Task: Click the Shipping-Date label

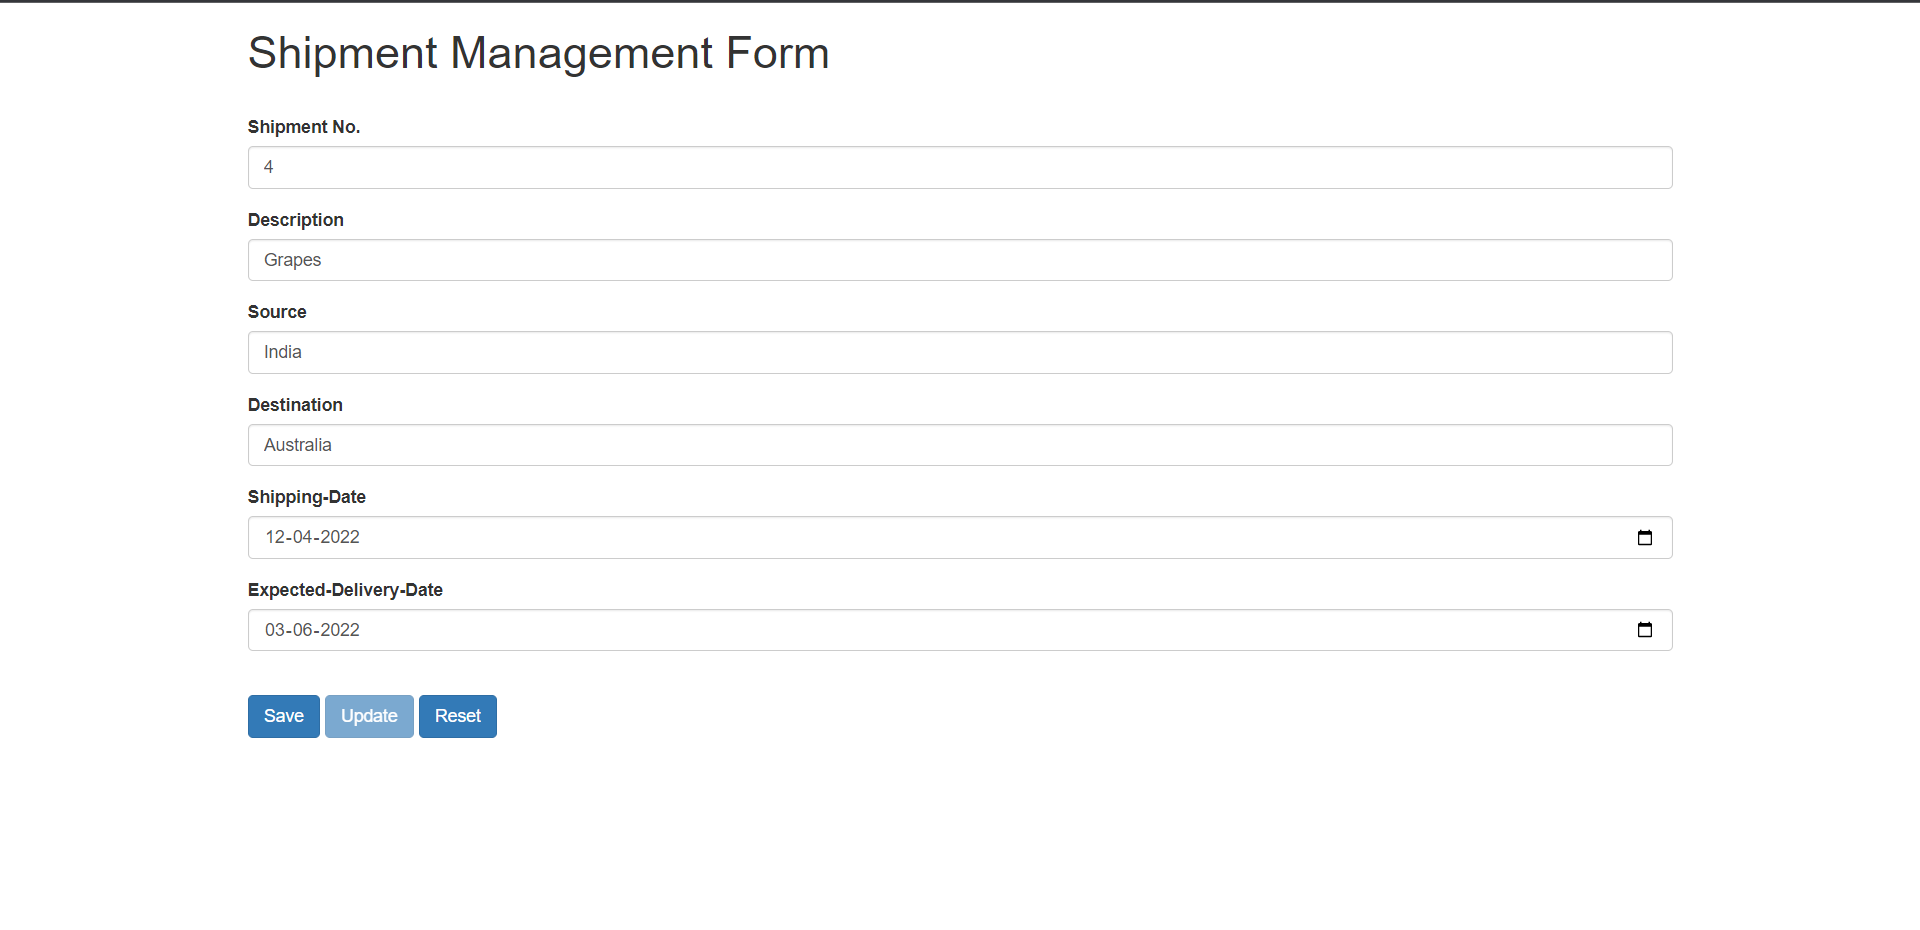Action: pos(306,497)
